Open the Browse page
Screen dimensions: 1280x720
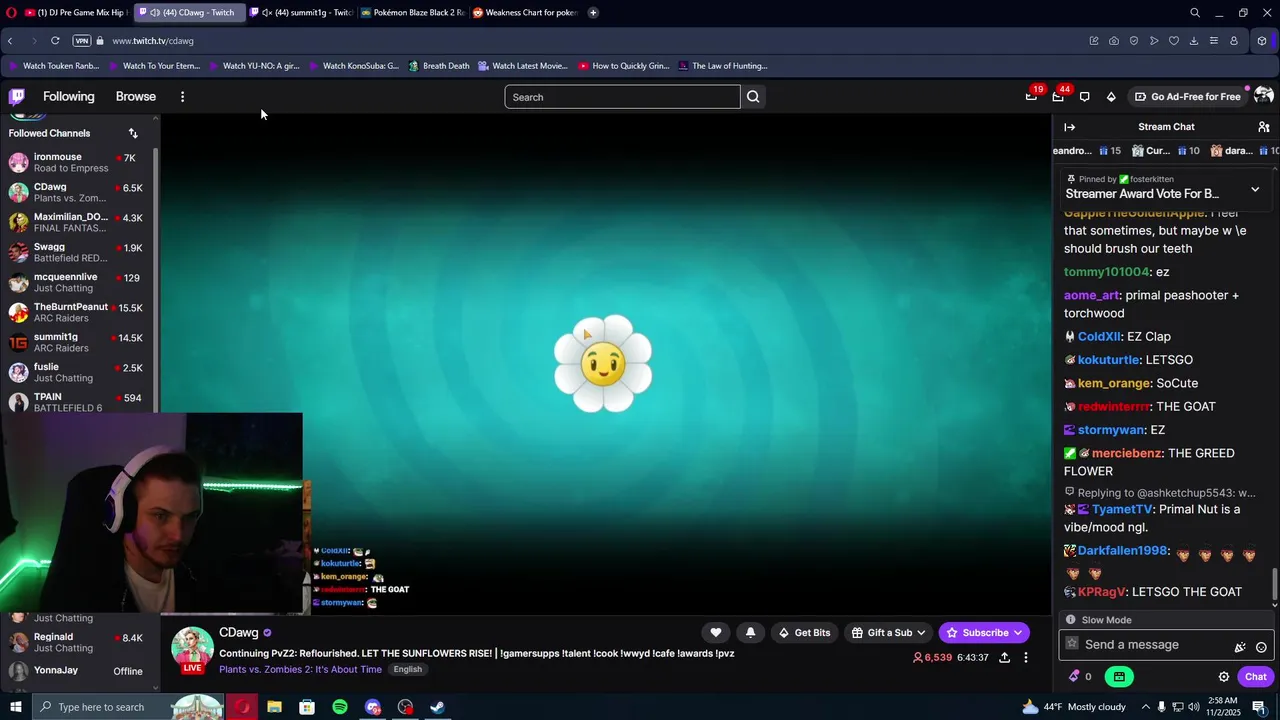(136, 97)
